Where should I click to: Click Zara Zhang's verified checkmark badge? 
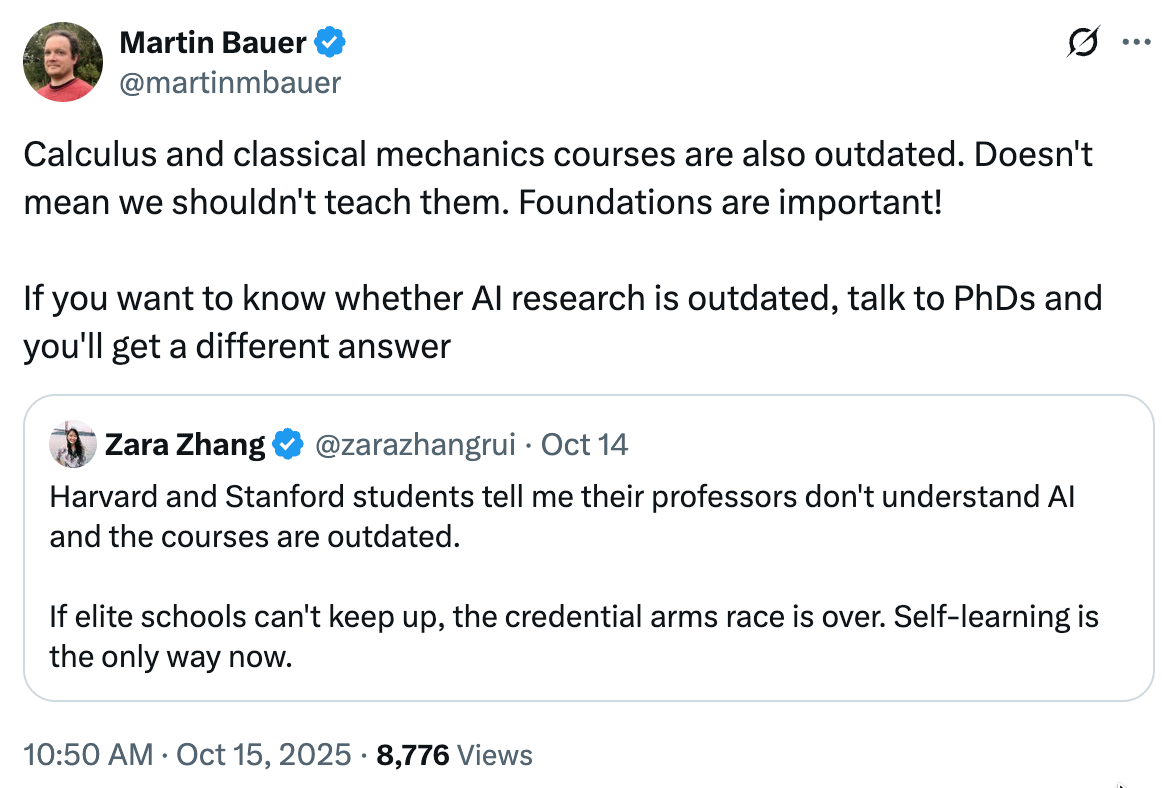pyautogui.click(x=288, y=444)
